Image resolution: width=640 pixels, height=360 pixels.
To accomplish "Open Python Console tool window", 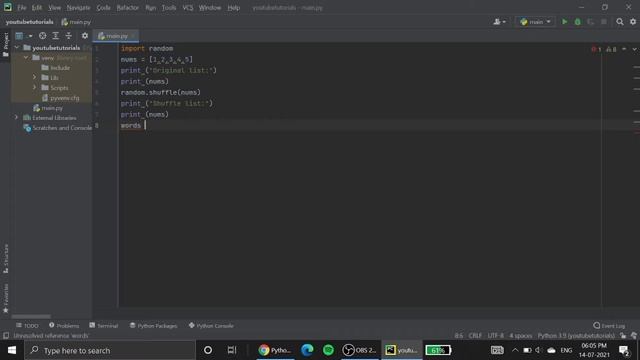I will (x=211, y=326).
